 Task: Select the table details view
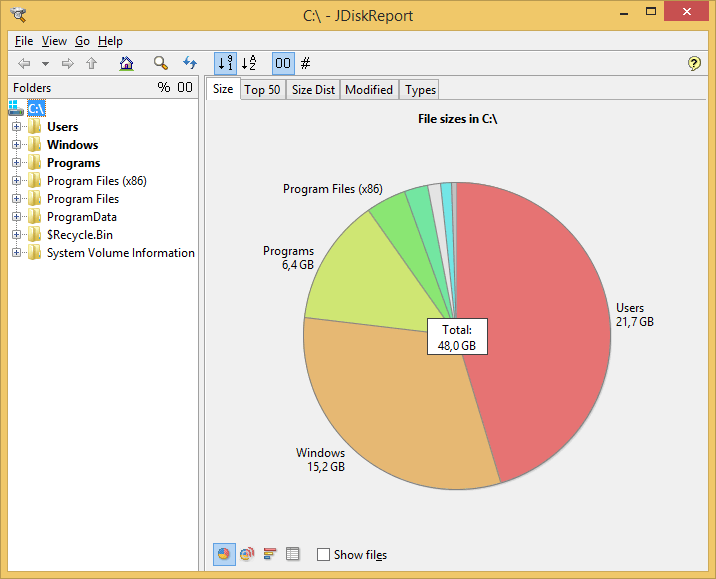point(293,554)
